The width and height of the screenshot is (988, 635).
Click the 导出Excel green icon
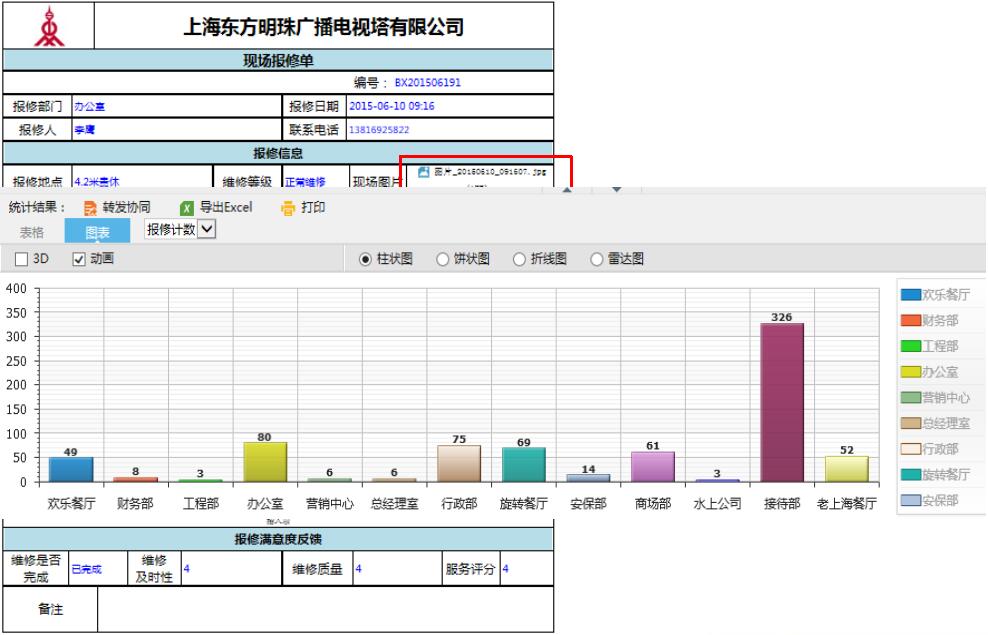[187, 208]
